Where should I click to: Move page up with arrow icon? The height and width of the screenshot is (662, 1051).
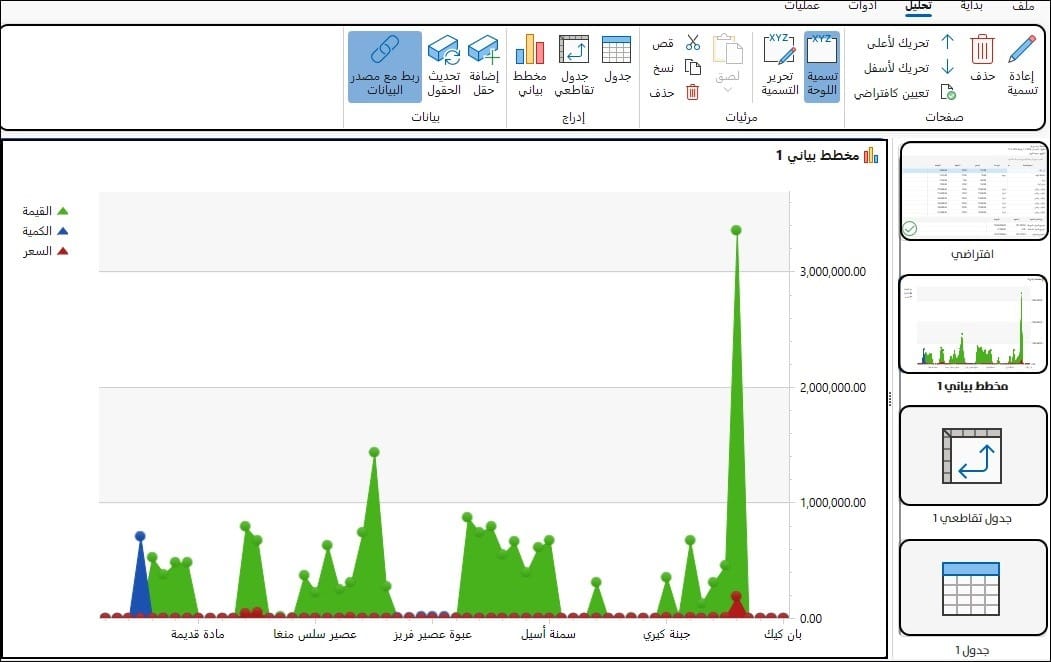947,42
